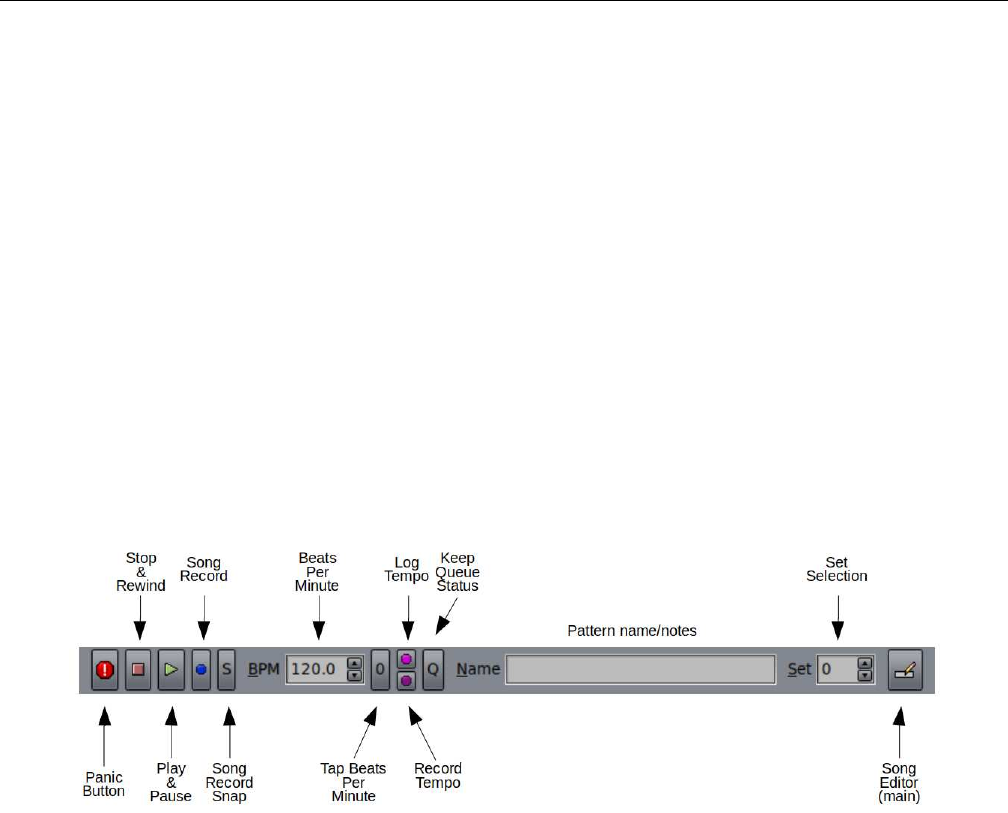
Task: Click the pattern Name text field
Action: (640, 670)
